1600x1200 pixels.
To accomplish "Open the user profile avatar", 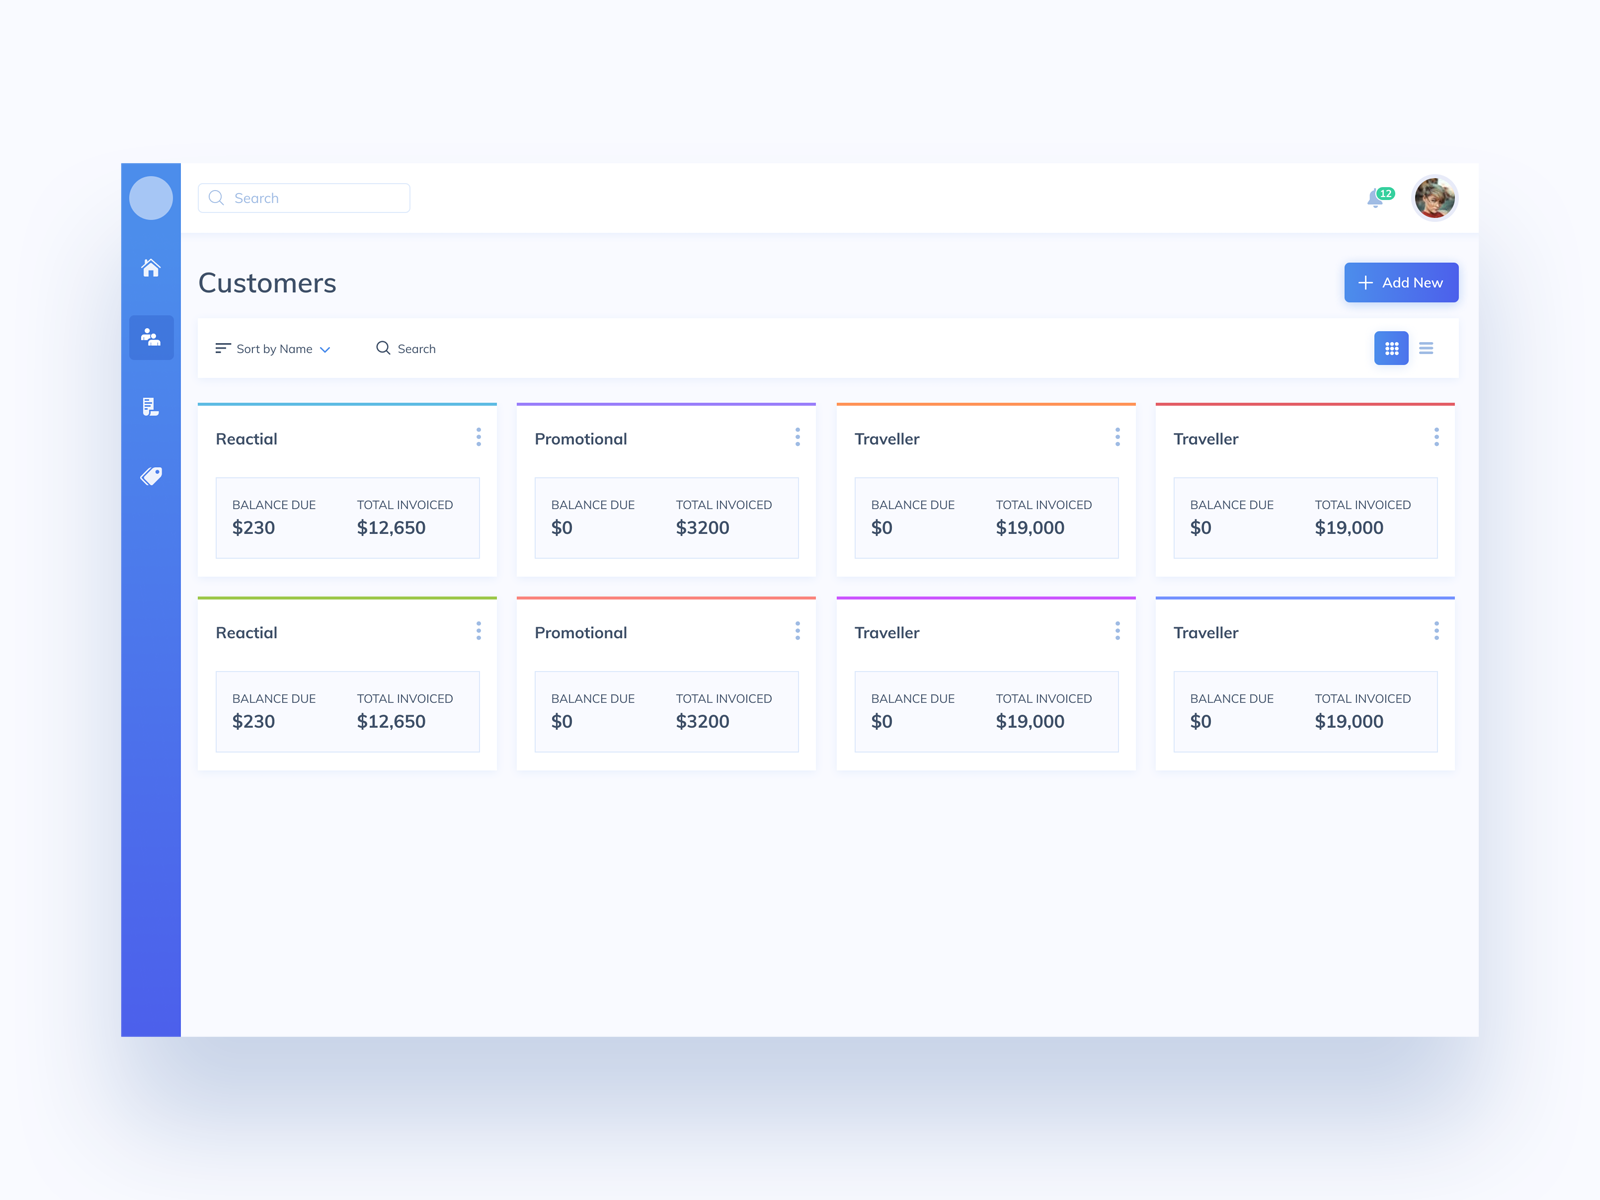I will point(1435,198).
